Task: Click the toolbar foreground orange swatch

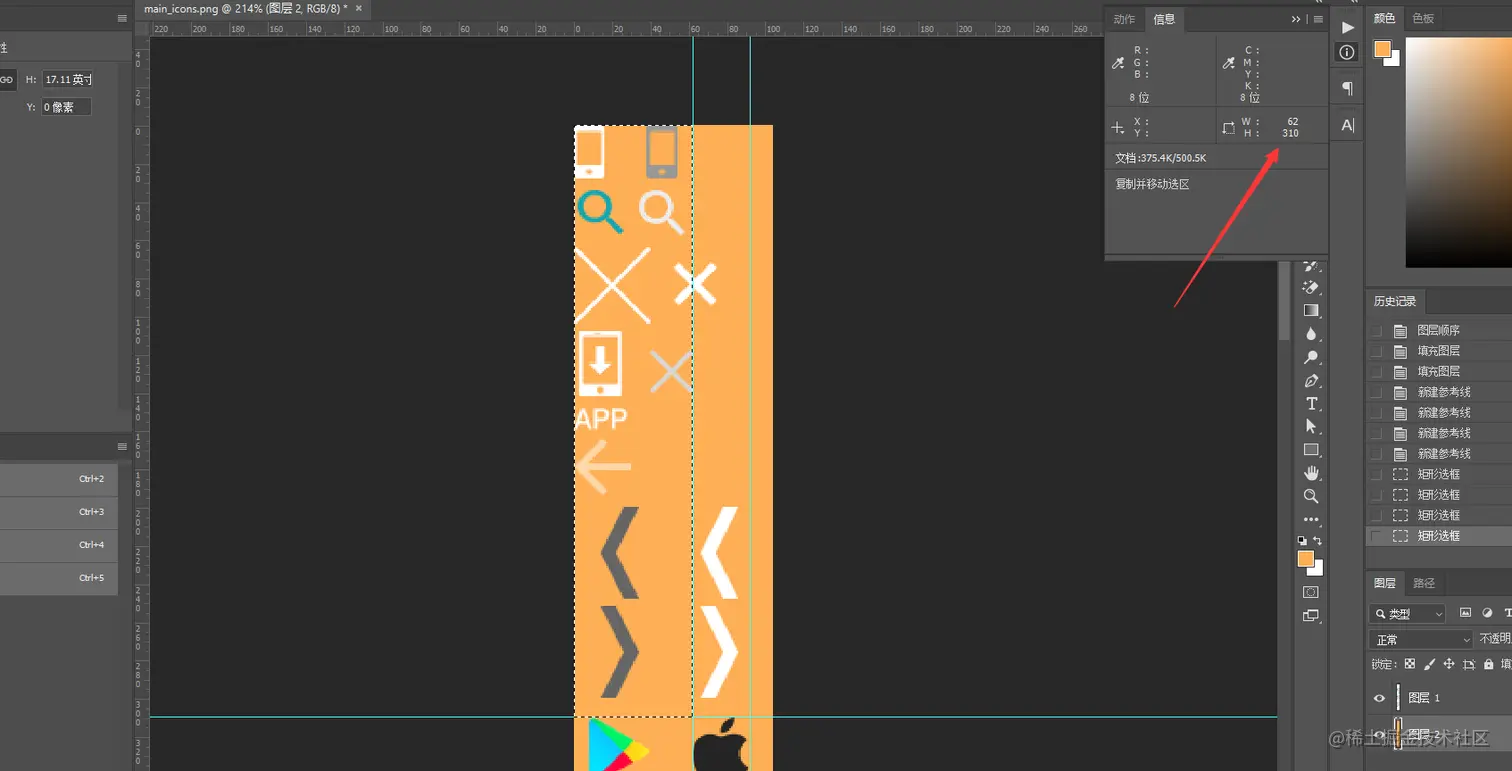Action: [x=1306, y=560]
